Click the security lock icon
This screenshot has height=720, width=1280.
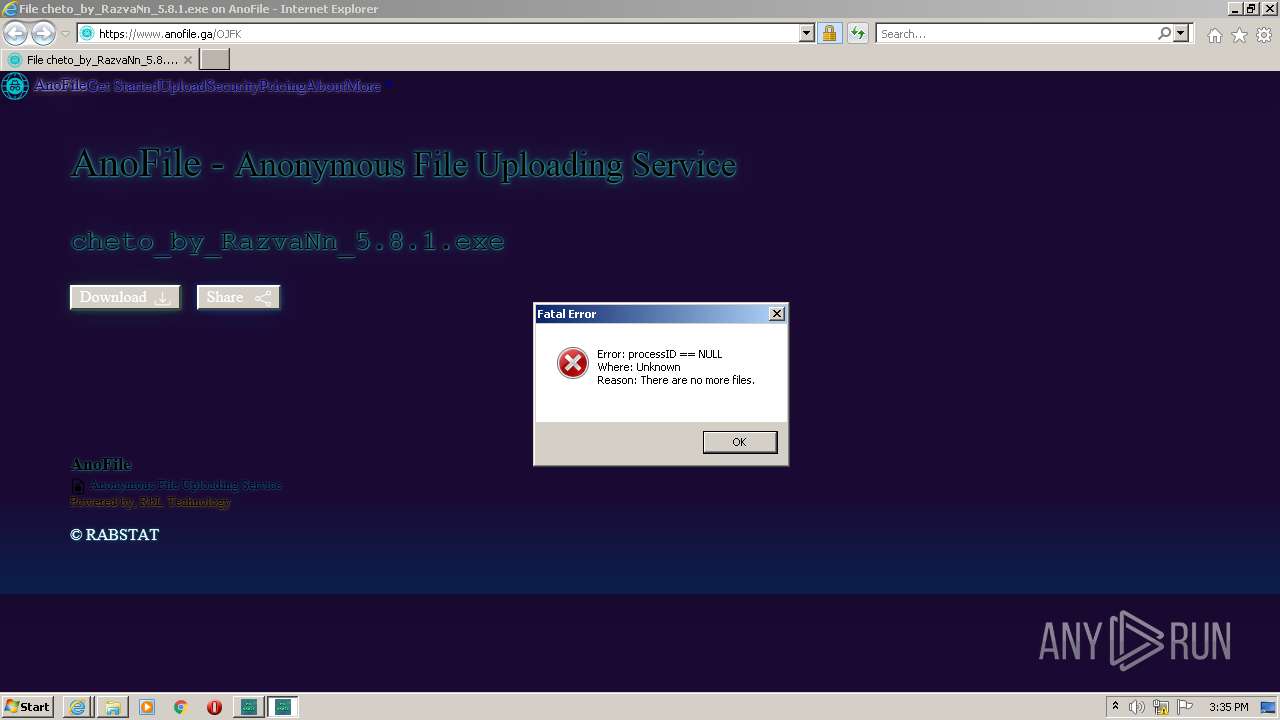tap(829, 34)
